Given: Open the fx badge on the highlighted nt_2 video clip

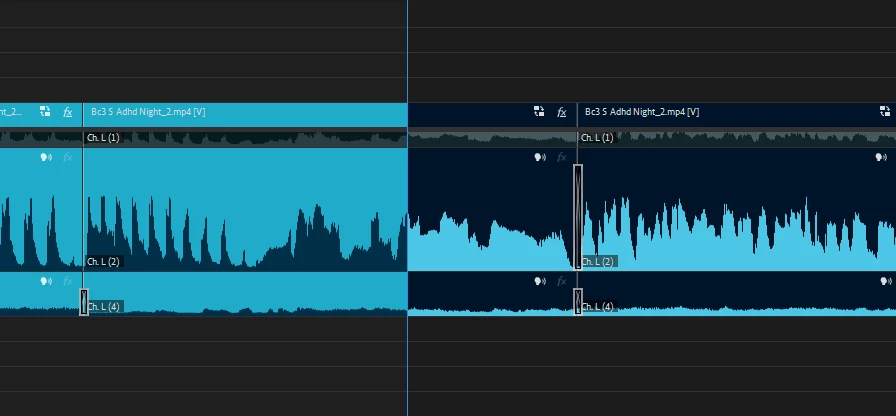Looking at the screenshot, I should tap(67, 112).
